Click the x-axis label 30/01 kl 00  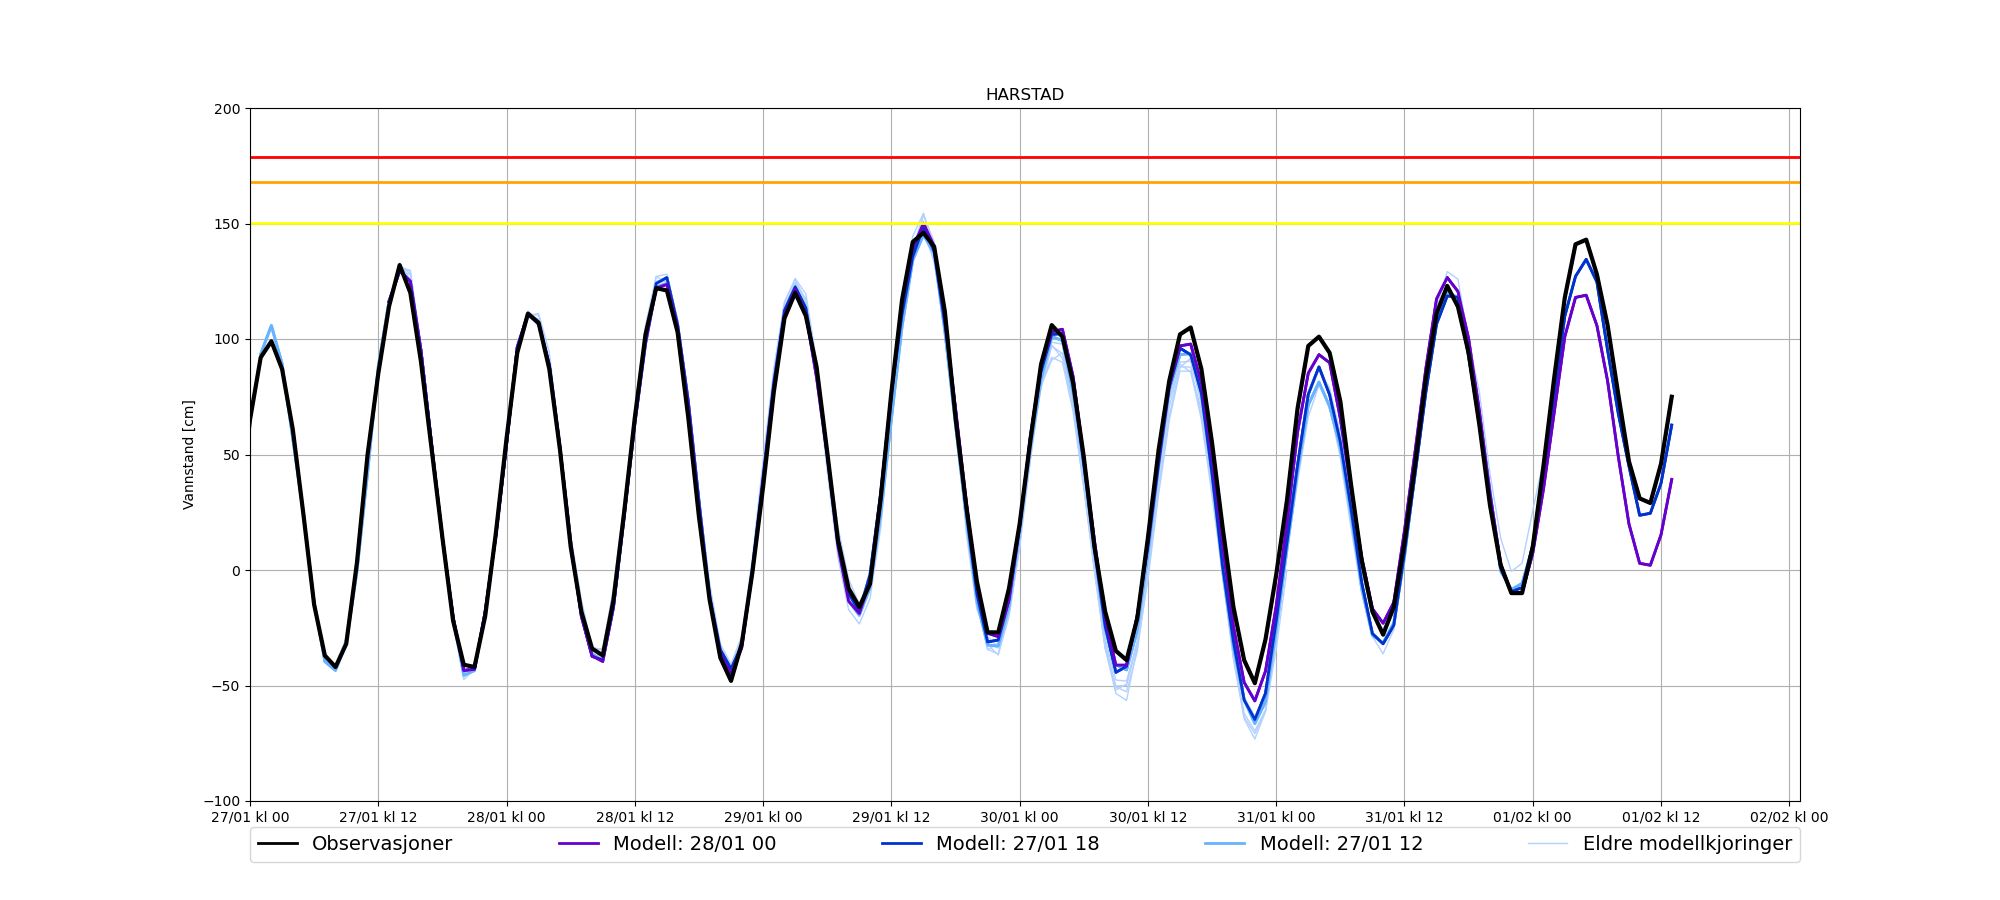pyautogui.click(x=1020, y=817)
